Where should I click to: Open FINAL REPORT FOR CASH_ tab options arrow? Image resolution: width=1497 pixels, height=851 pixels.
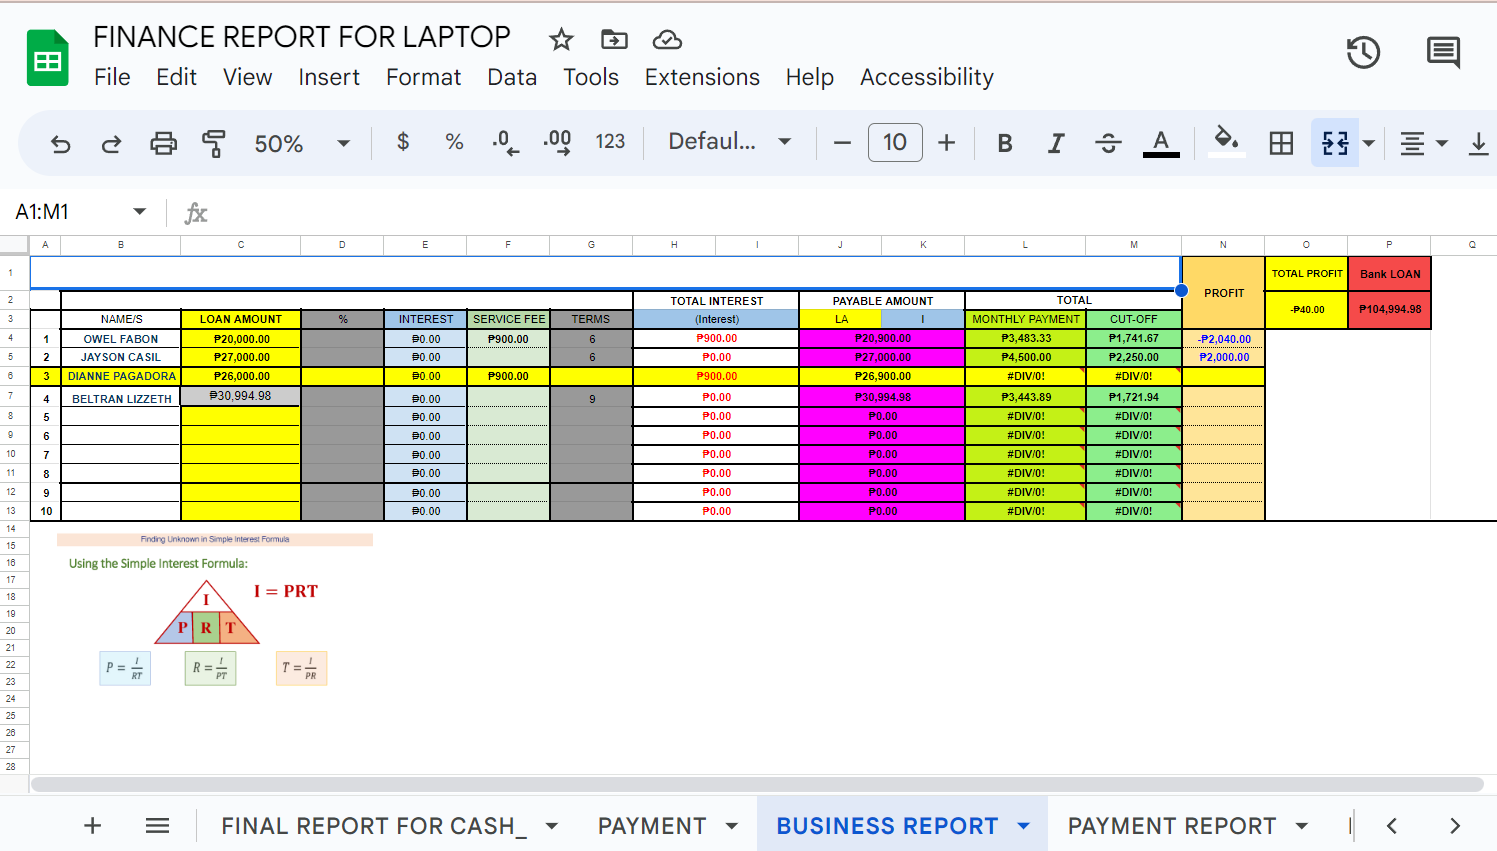point(551,826)
